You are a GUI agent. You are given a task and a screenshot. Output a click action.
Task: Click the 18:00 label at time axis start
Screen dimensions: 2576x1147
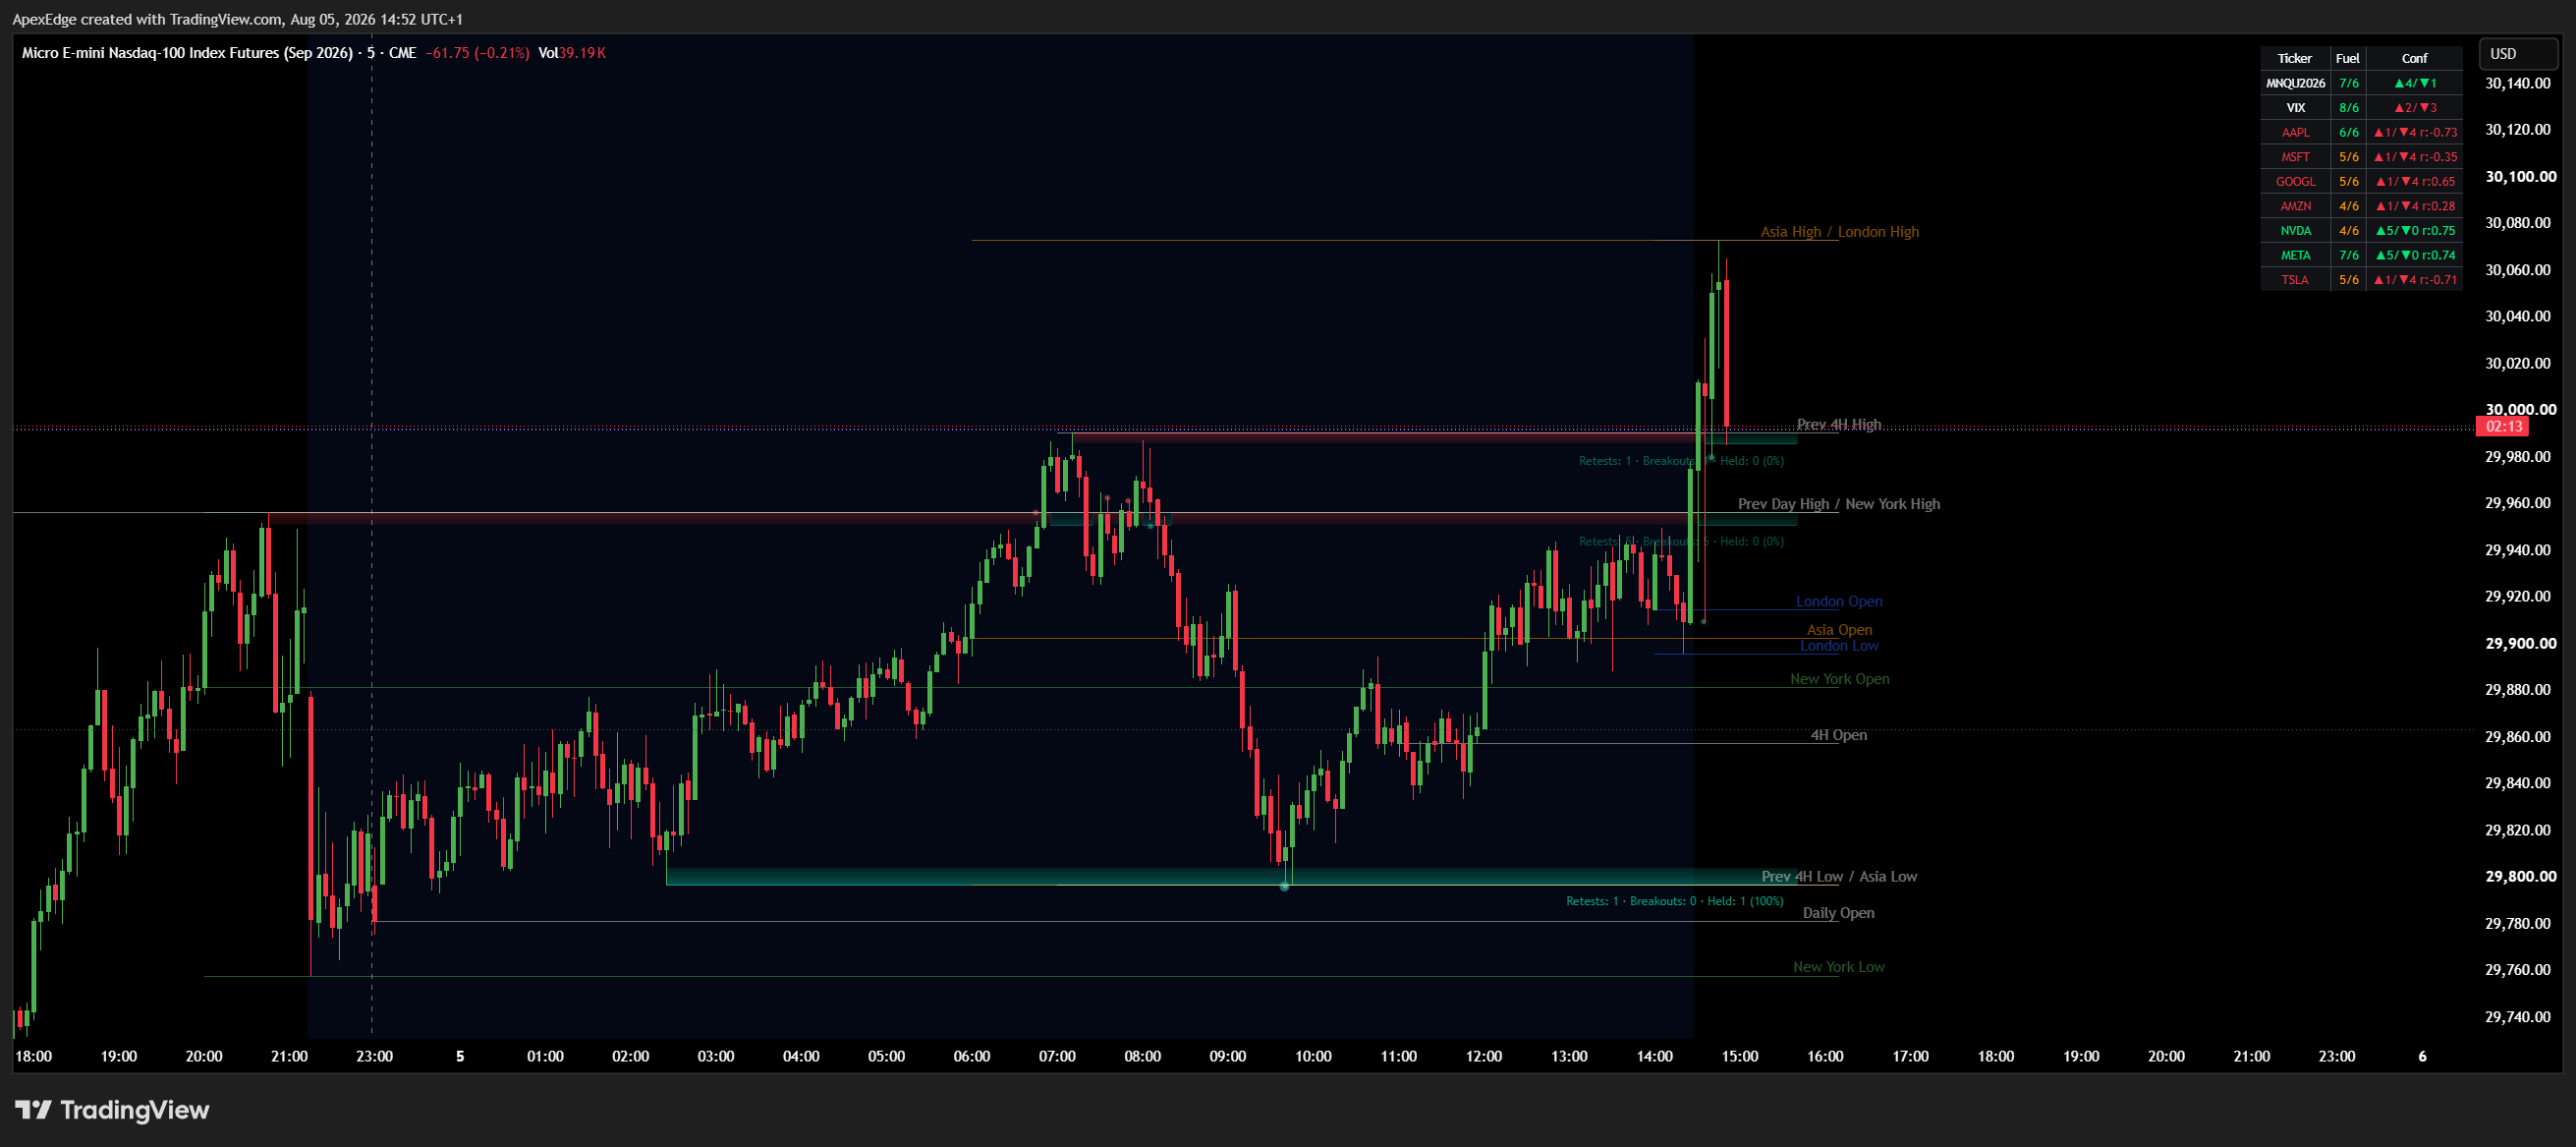pyautogui.click(x=33, y=1056)
